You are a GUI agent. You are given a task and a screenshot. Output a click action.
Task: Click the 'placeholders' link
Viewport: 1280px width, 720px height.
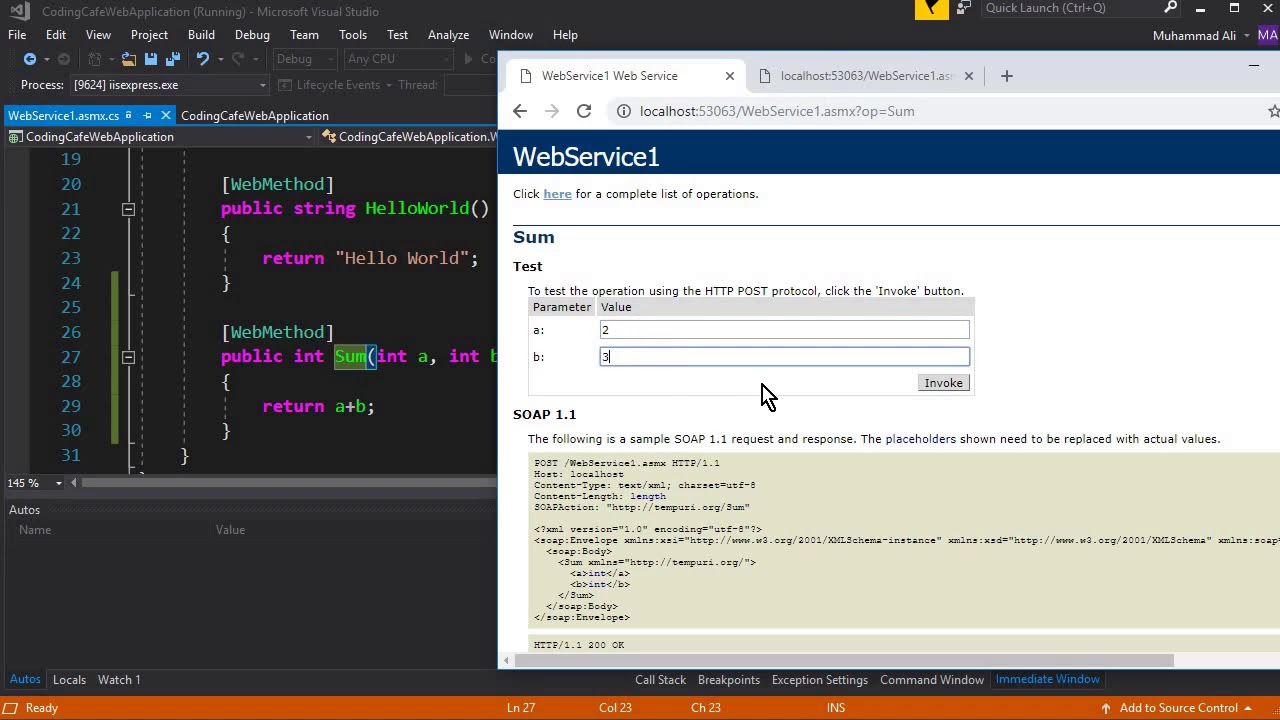tap(920, 439)
